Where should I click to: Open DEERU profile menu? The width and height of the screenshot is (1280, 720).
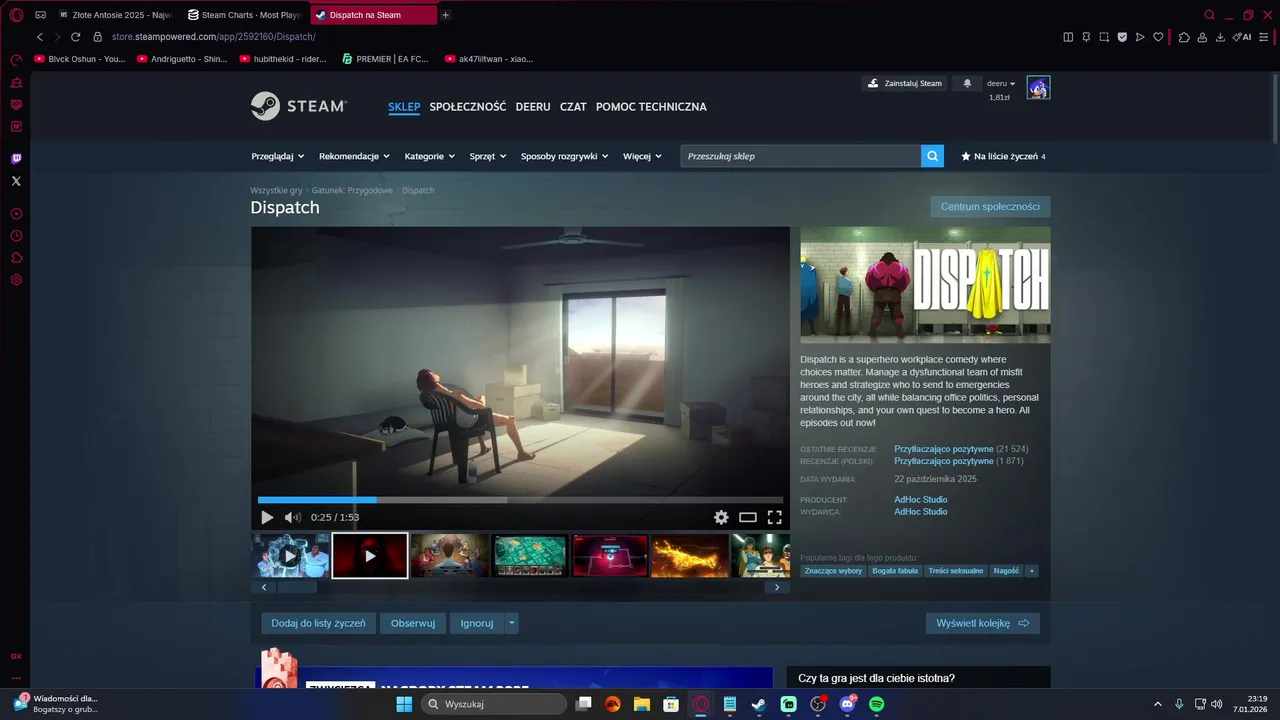pos(533,106)
